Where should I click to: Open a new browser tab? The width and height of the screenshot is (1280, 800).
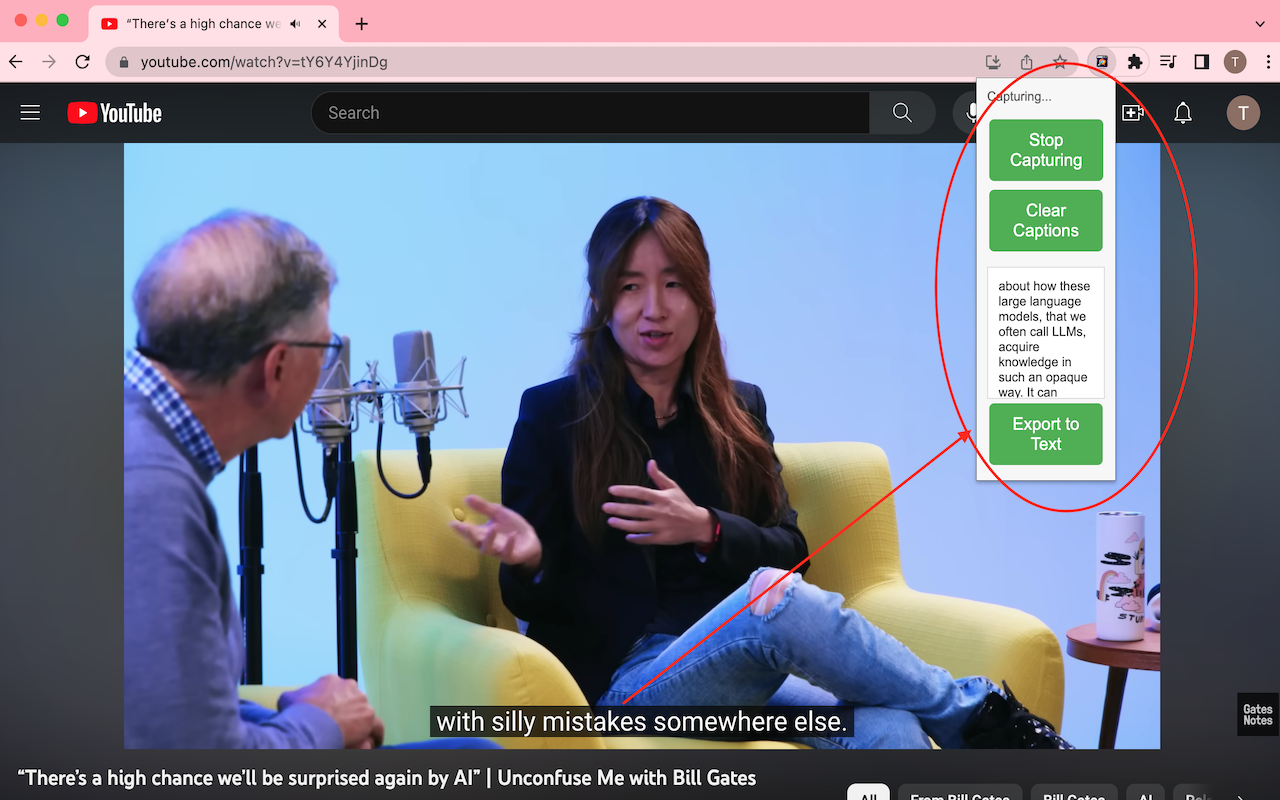tap(362, 24)
